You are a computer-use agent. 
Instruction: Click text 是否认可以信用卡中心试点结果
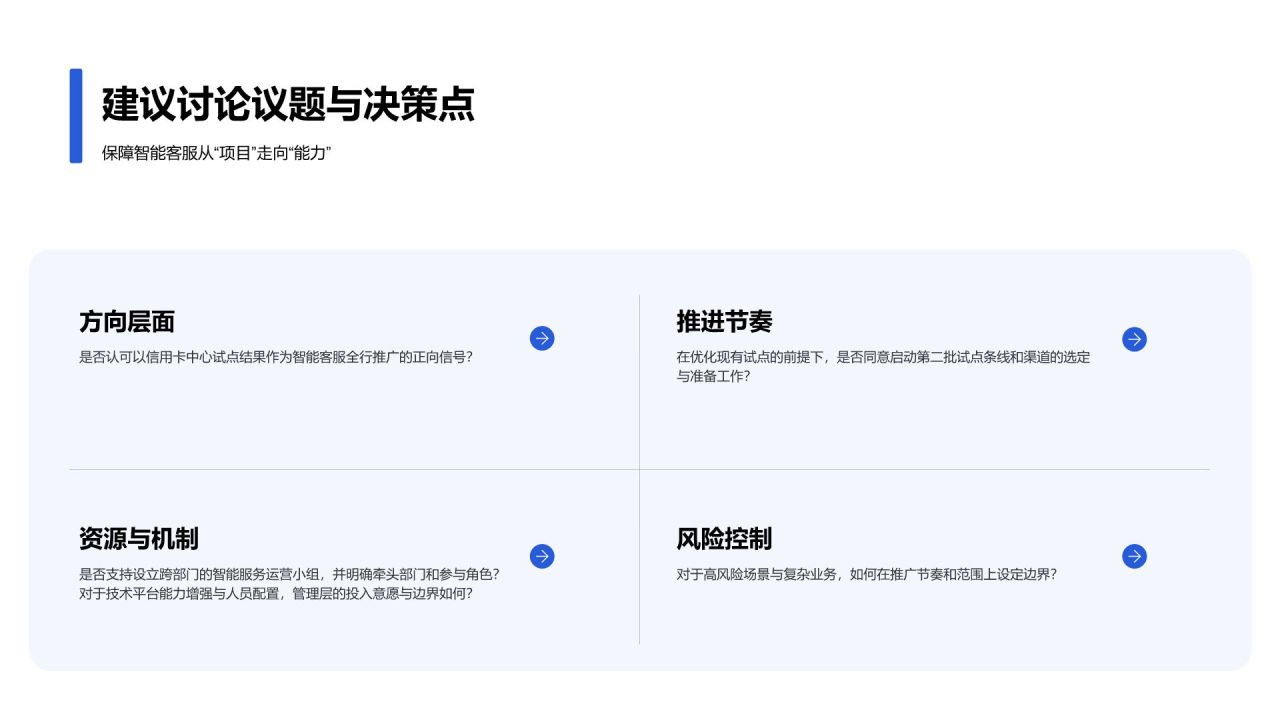[x=171, y=357]
